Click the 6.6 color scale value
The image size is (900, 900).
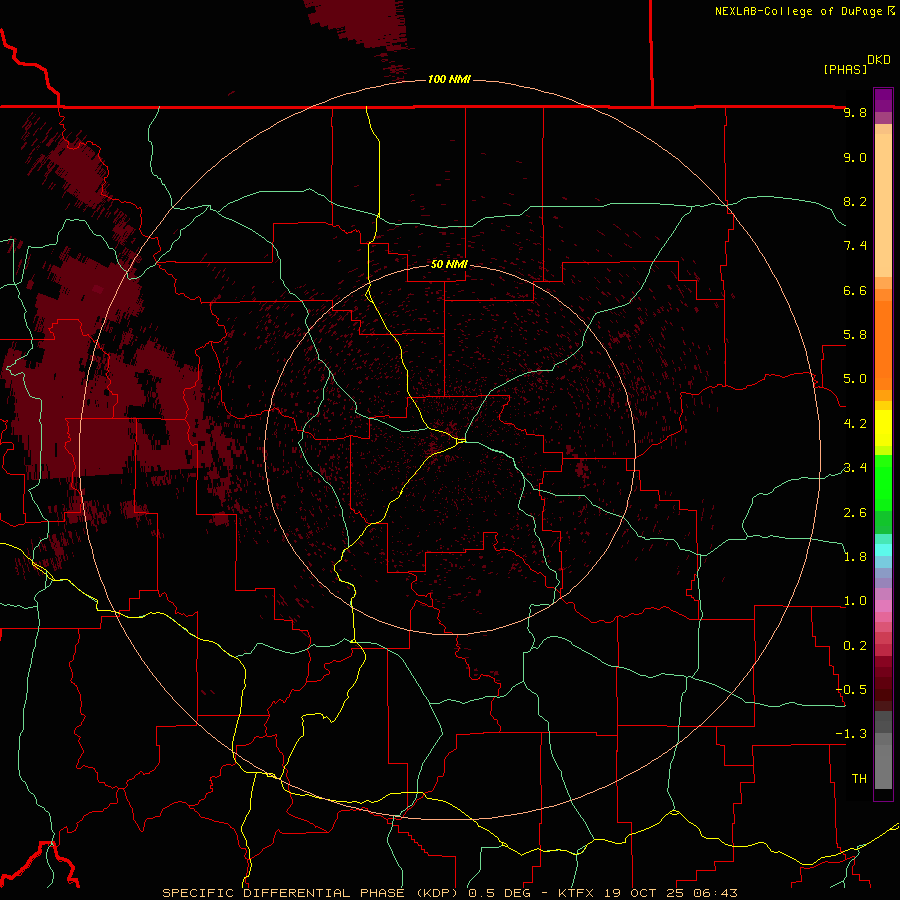tap(855, 290)
